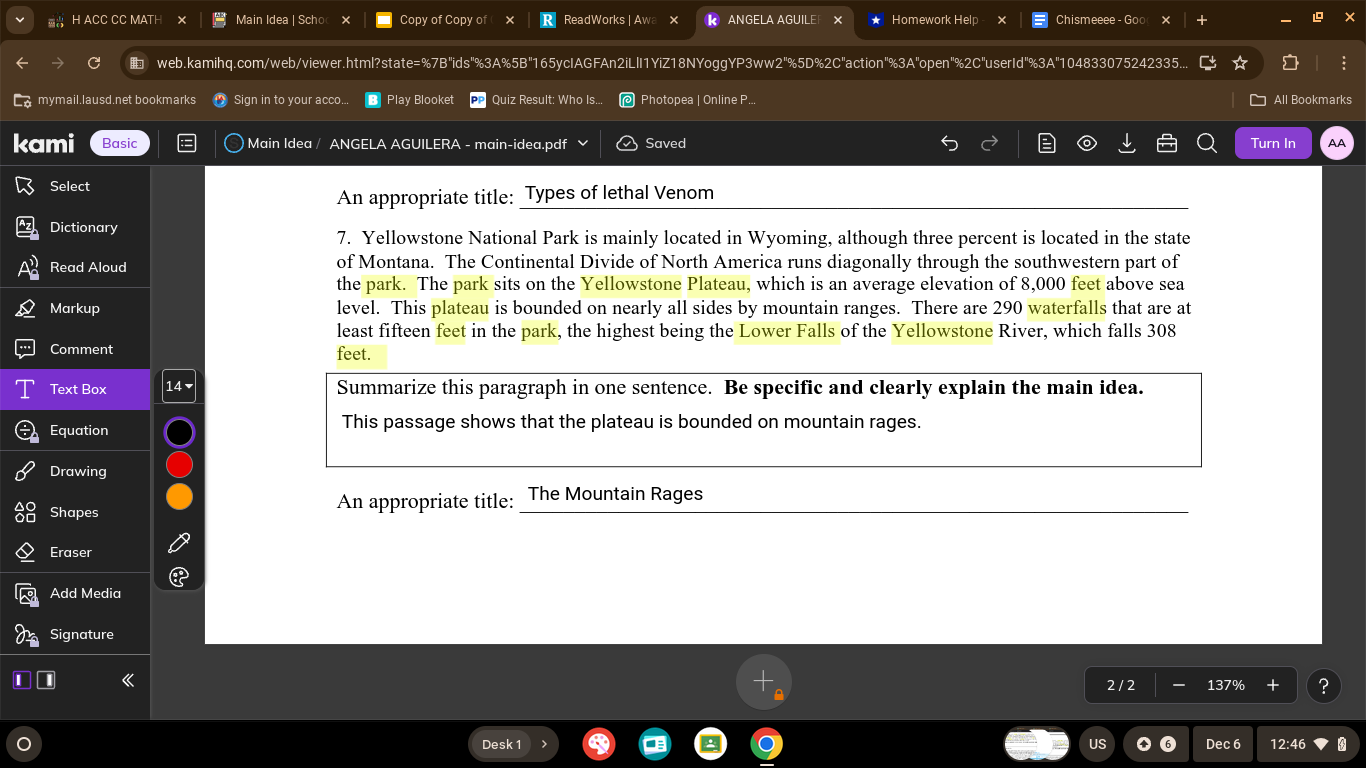Expand the ANGELA AGUILERA filename dropdown

pos(583,143)
